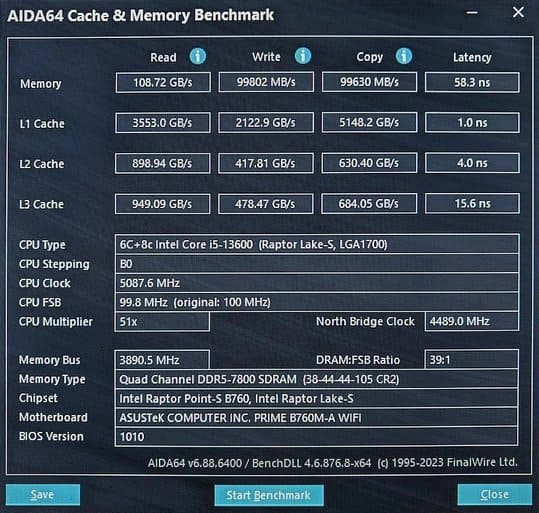Click DRAM:FSB Ratio value 39:1
This screenshot has width=539, height=513.
pyautogui.click(x=472, y=360)
